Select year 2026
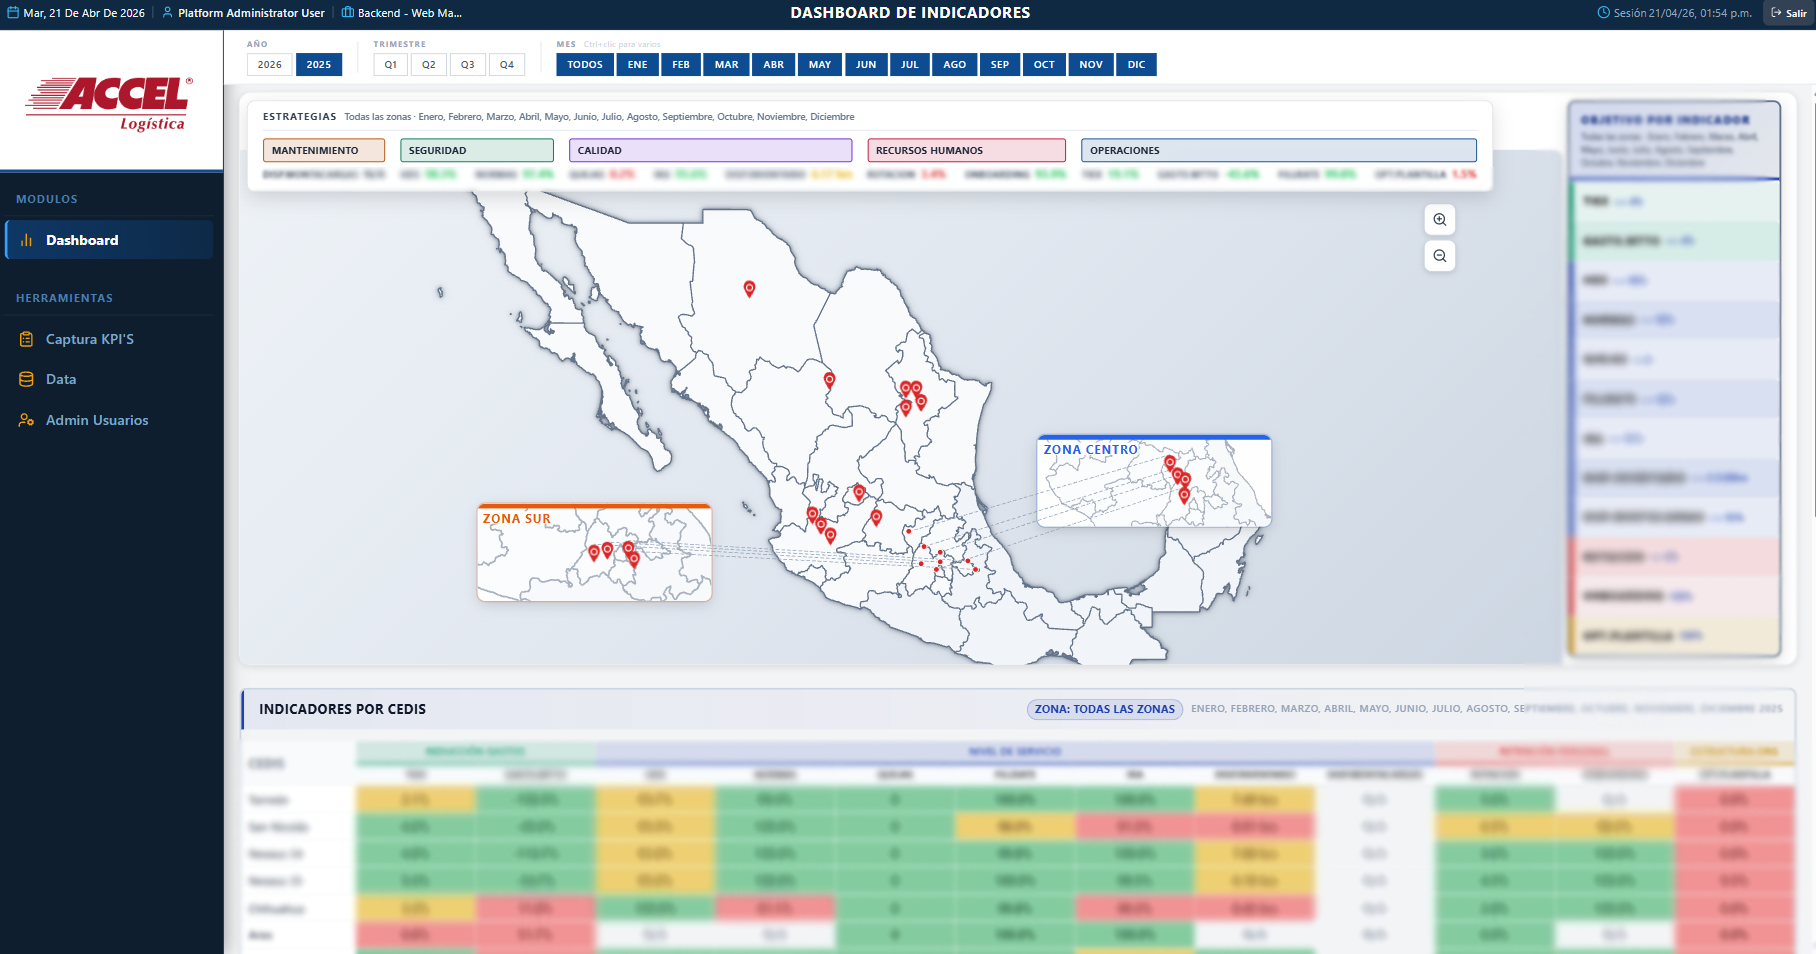Viewport: 1816px width, 954px height. 270,64
